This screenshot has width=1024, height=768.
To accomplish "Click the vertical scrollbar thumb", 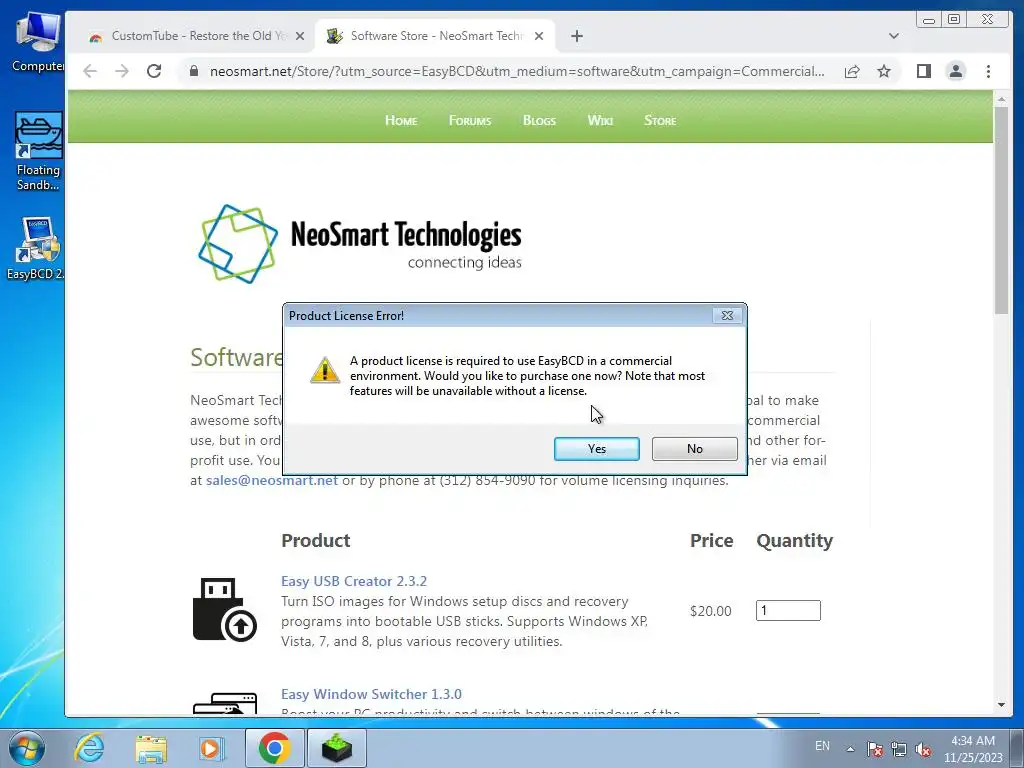I will [x=1001, y=209].
